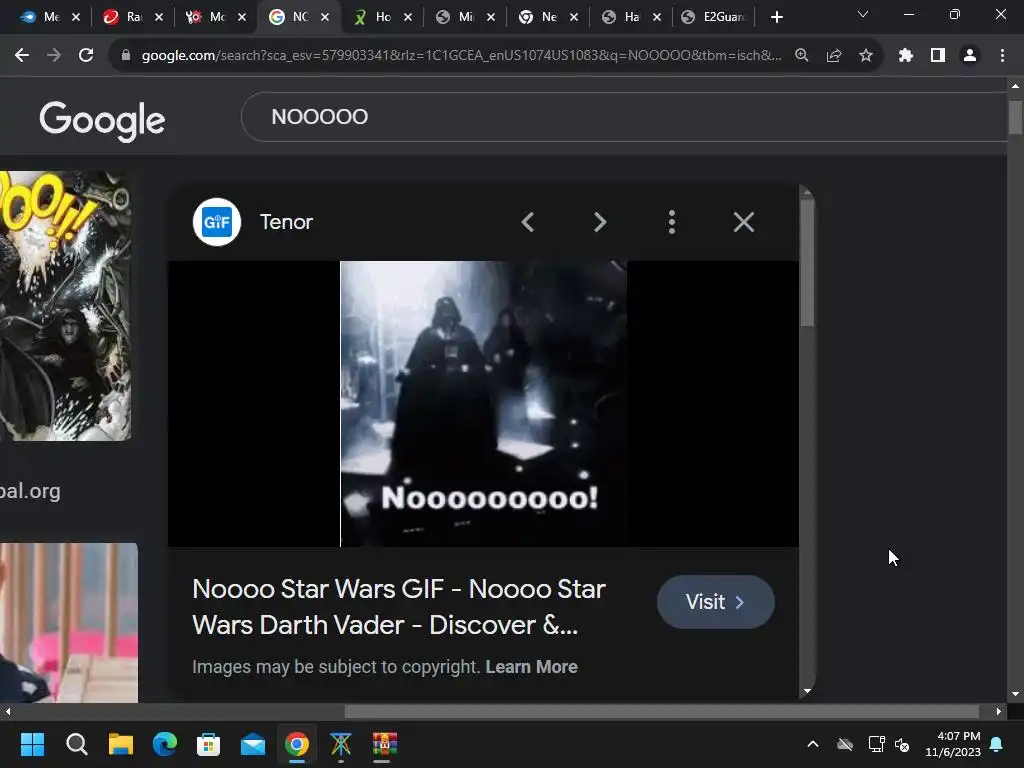This screenshot has height=768, width=1024.
Task: Go back with the browser back arrow
Action: coord(22,56)
